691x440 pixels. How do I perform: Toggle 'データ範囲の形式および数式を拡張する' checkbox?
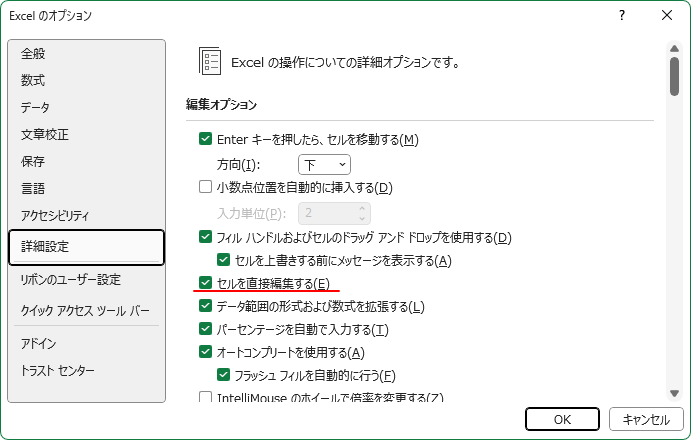point(205,306)
